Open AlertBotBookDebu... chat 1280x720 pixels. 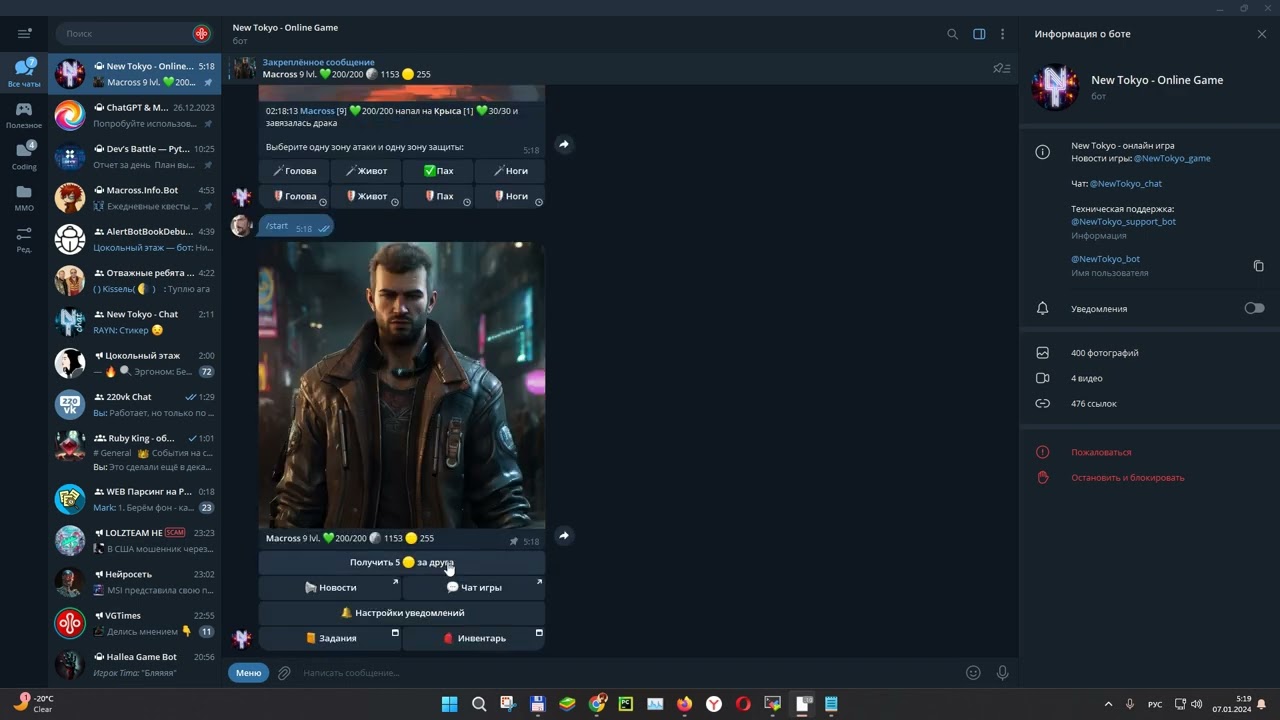point(135,239)
